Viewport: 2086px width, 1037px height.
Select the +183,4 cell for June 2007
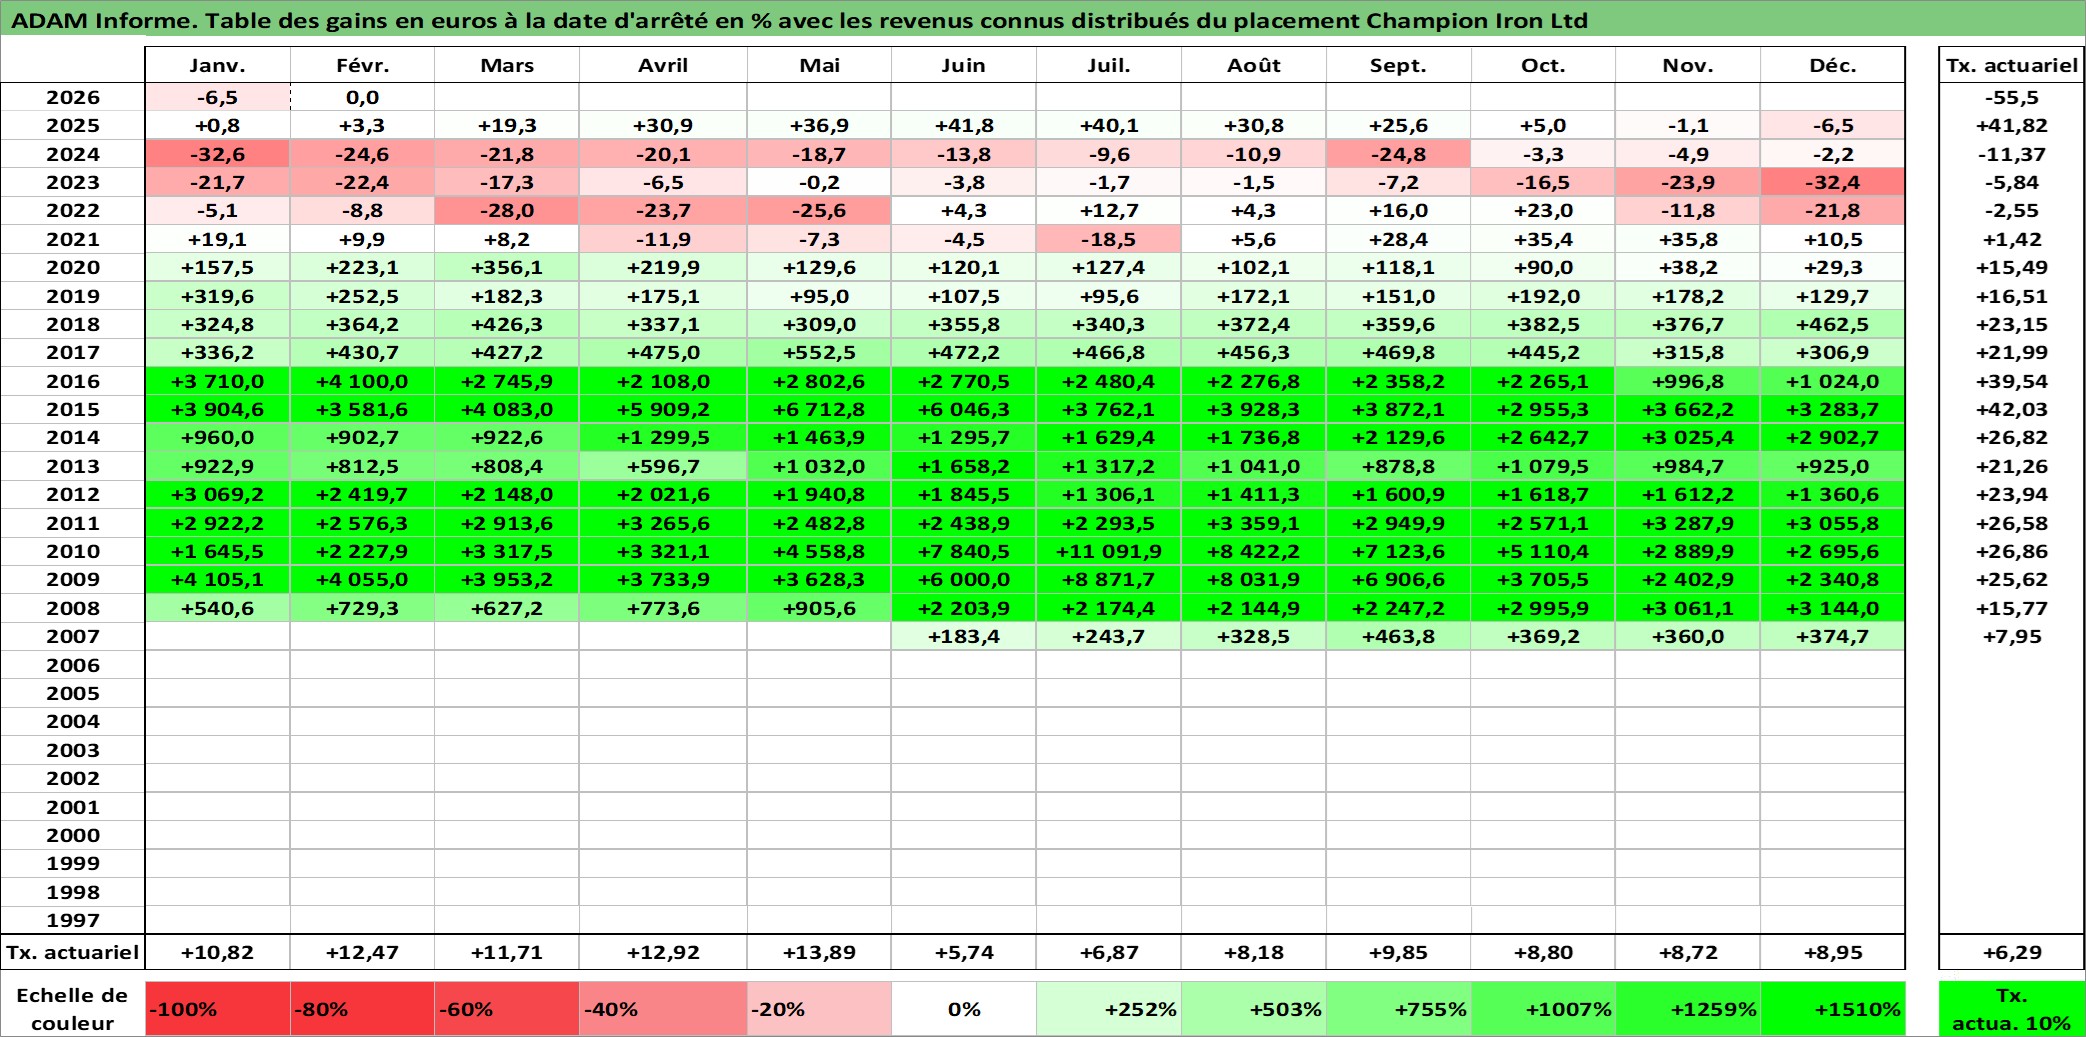click(x=964, y=636)
